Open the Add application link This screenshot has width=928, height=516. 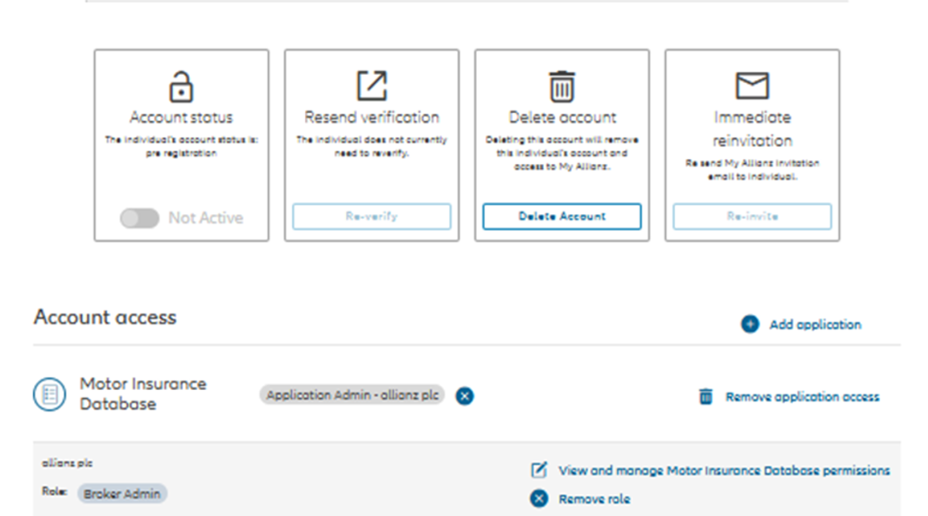815,324
